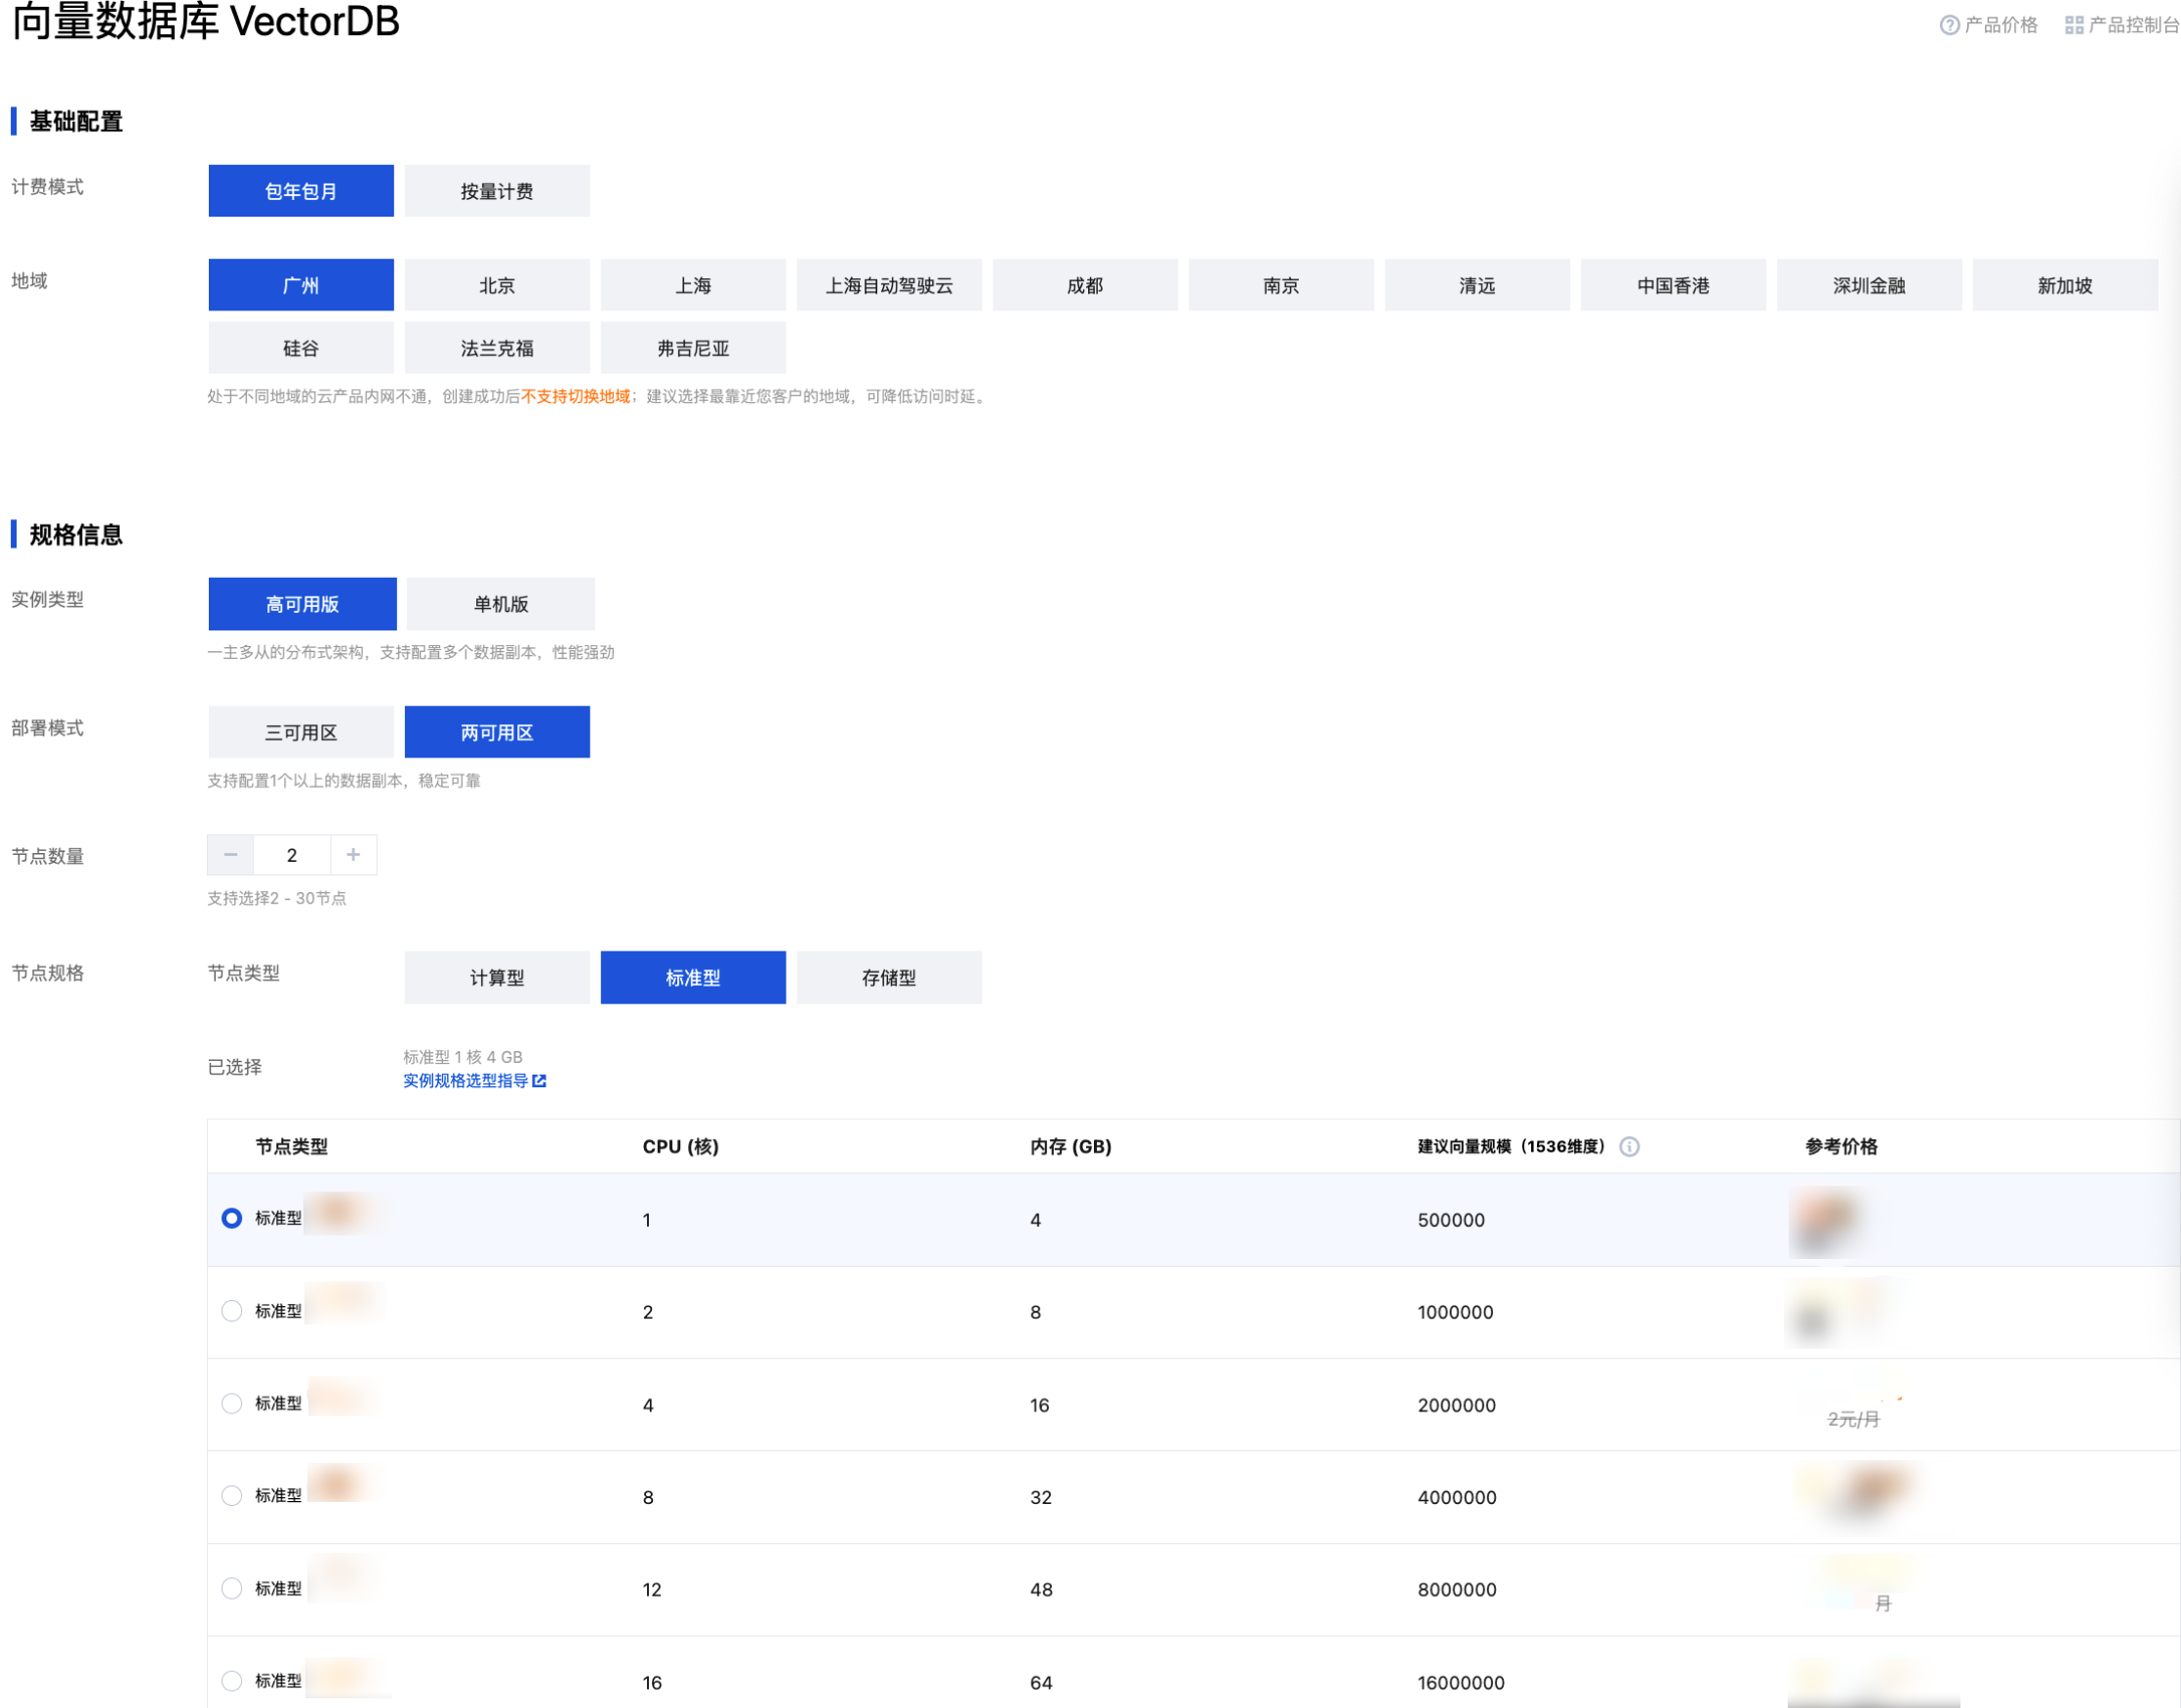This screenshot has width=2181, height=1708.
Task: Click the 8000000 vector scale cell
Action: click(1456, 1589)
